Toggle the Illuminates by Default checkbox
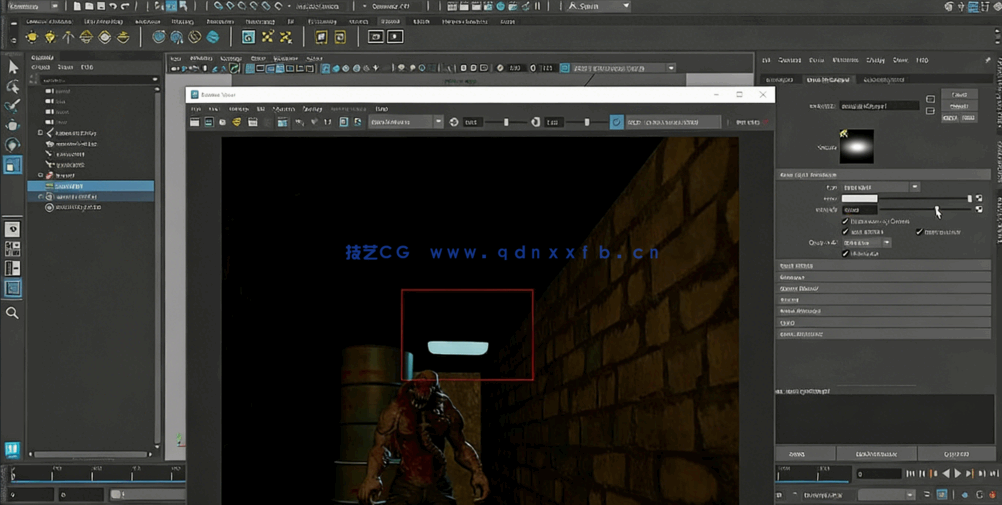 coord(846,221)
